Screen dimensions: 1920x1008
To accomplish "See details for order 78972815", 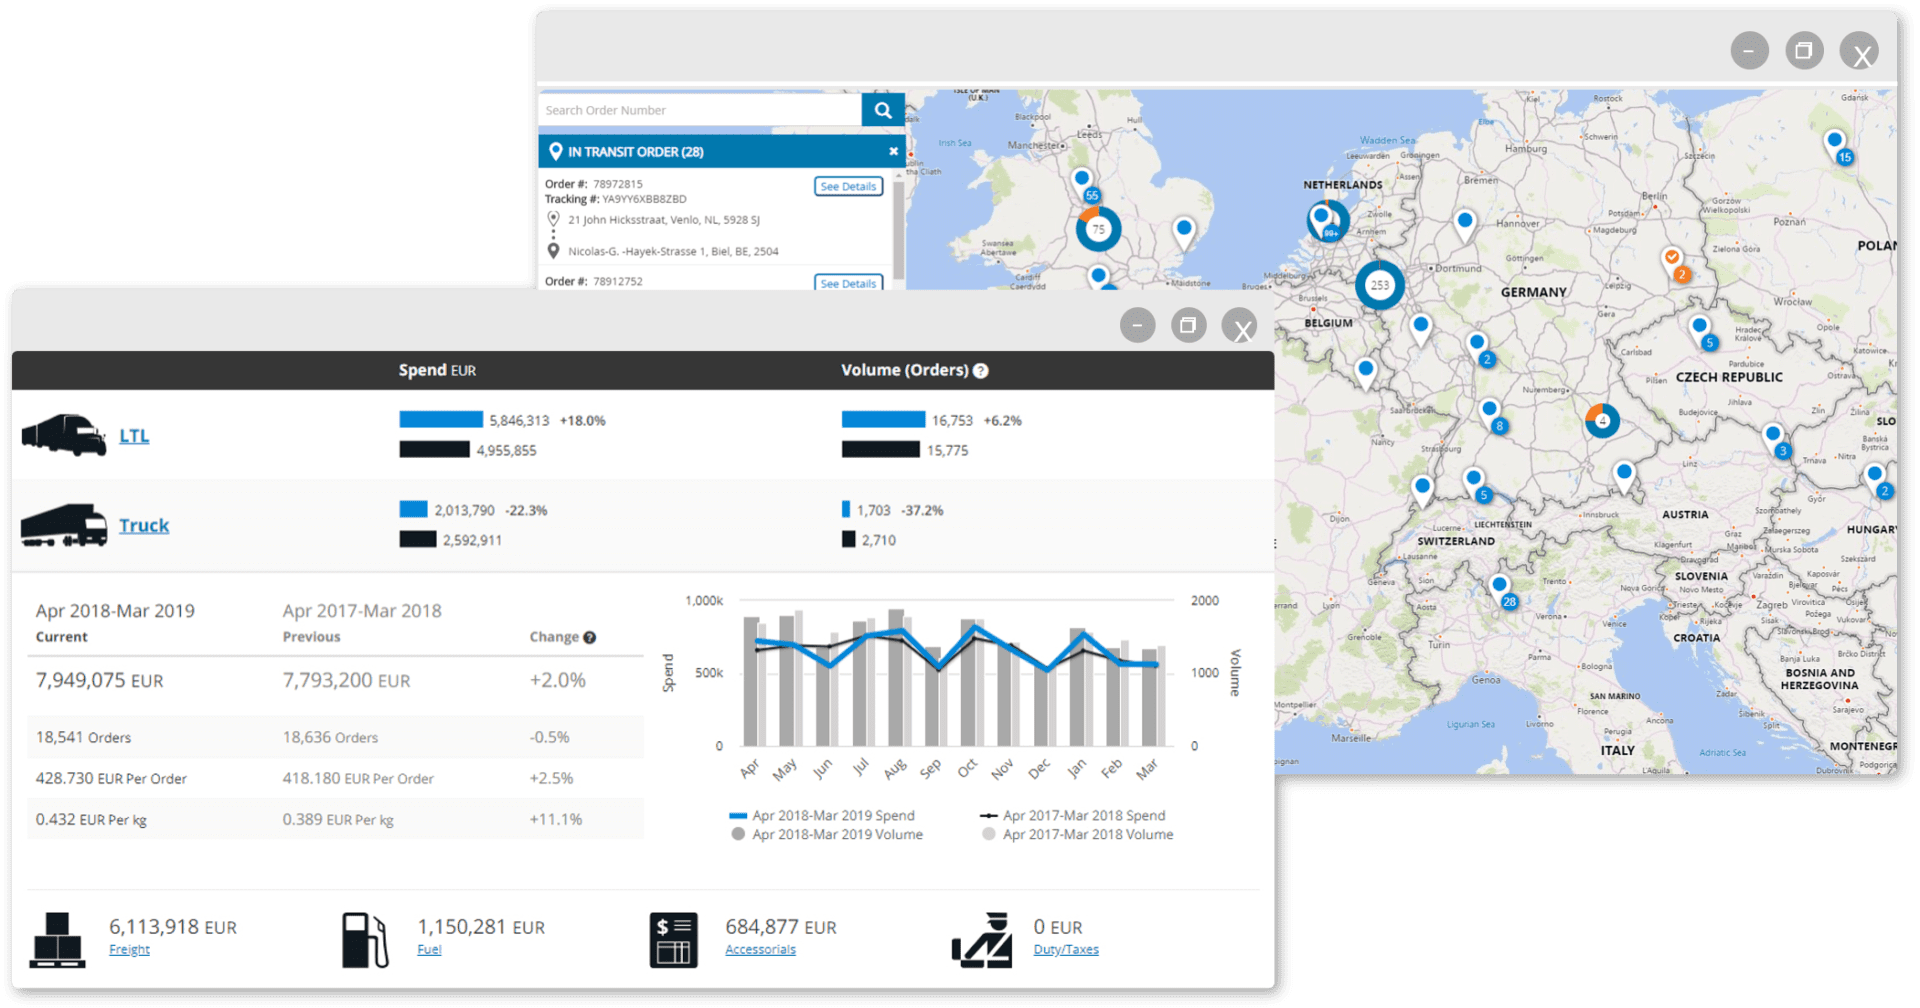I will click(x=848, y=187).
